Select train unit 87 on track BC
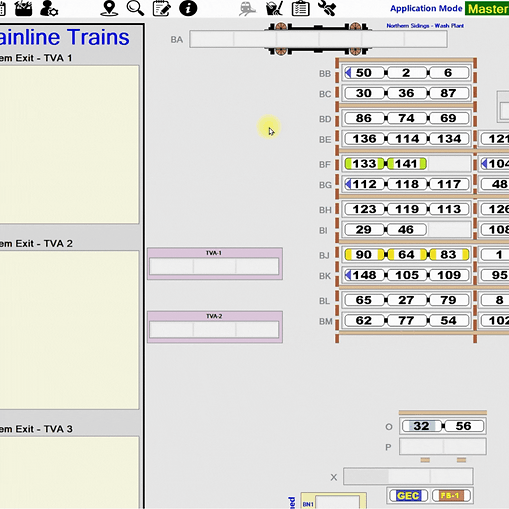This screenshot has width=509, height=509. pyautogui.click(x=449, y=93)
